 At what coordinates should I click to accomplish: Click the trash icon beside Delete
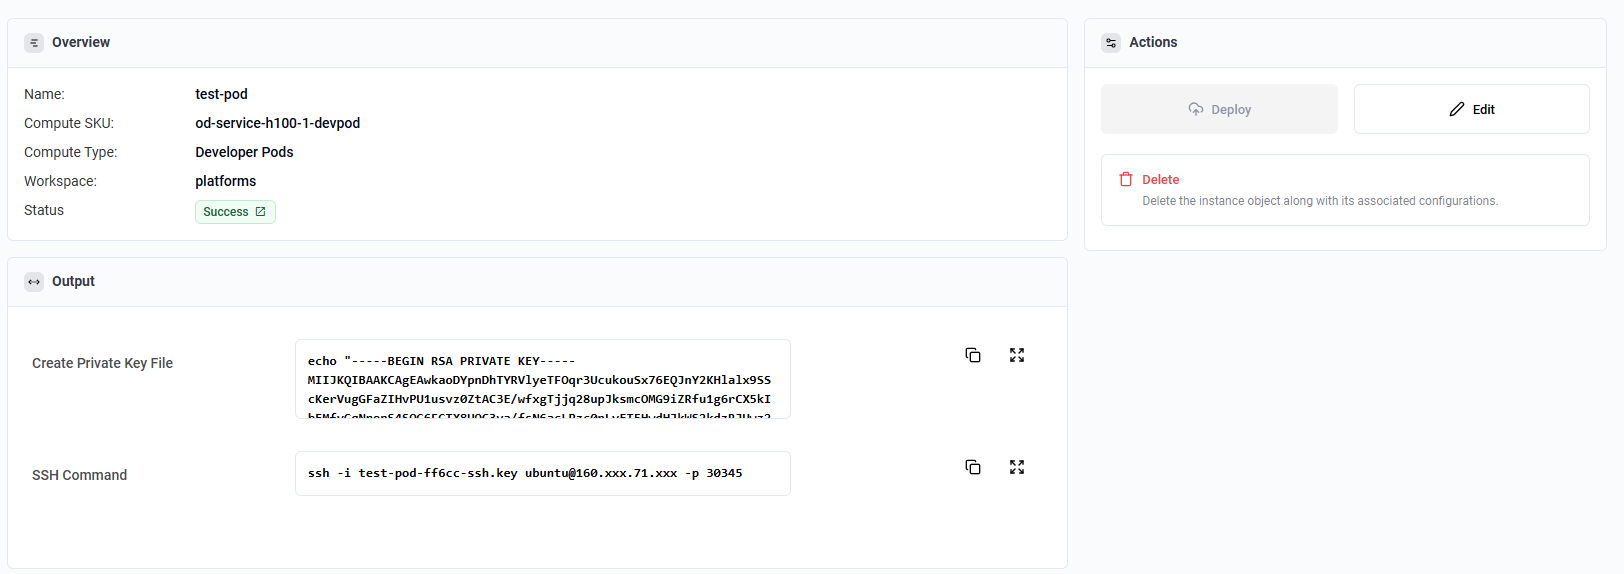click(1126, 179)
